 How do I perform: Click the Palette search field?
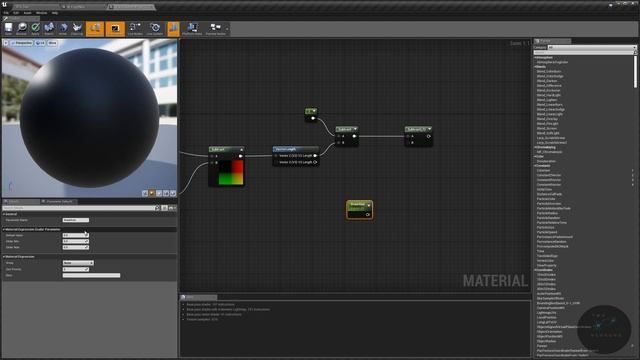tap(584, 53)
